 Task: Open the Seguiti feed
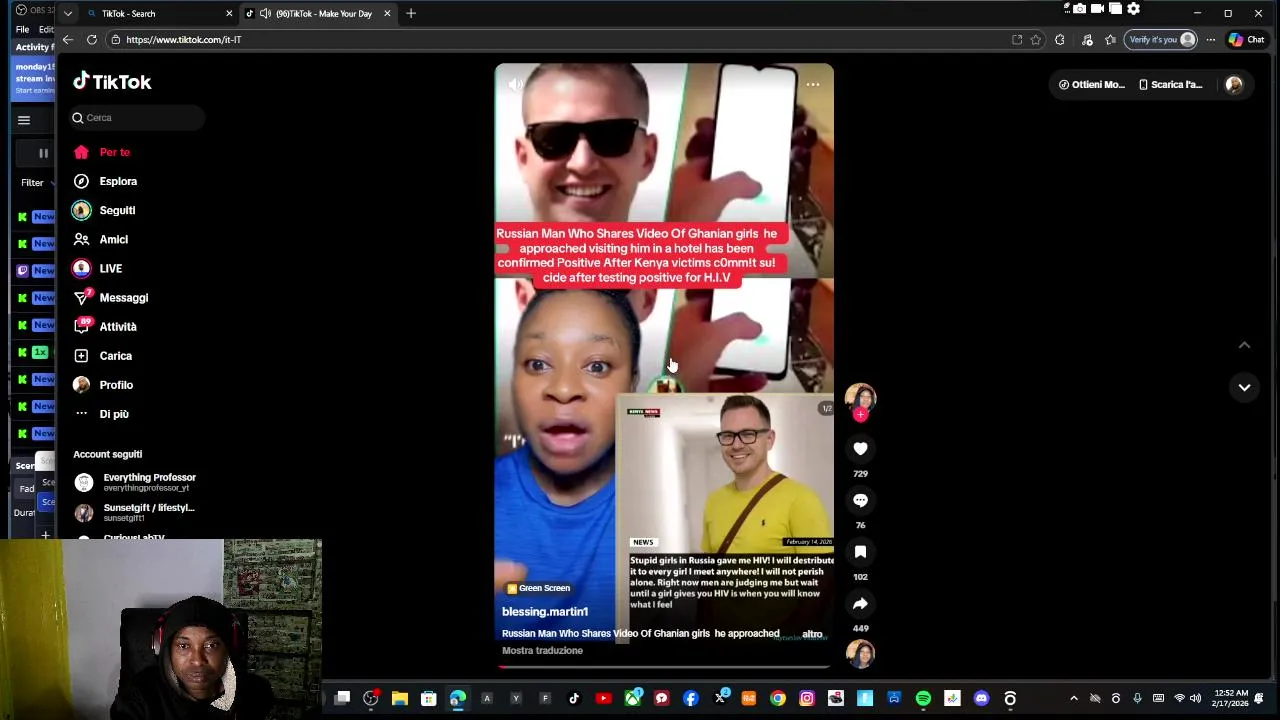click(105, 210)
